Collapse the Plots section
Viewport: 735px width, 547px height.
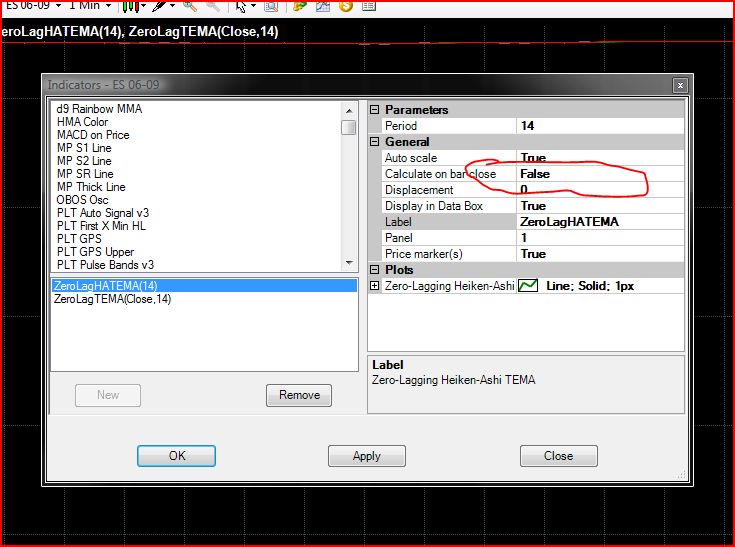(x=375, y=270)
